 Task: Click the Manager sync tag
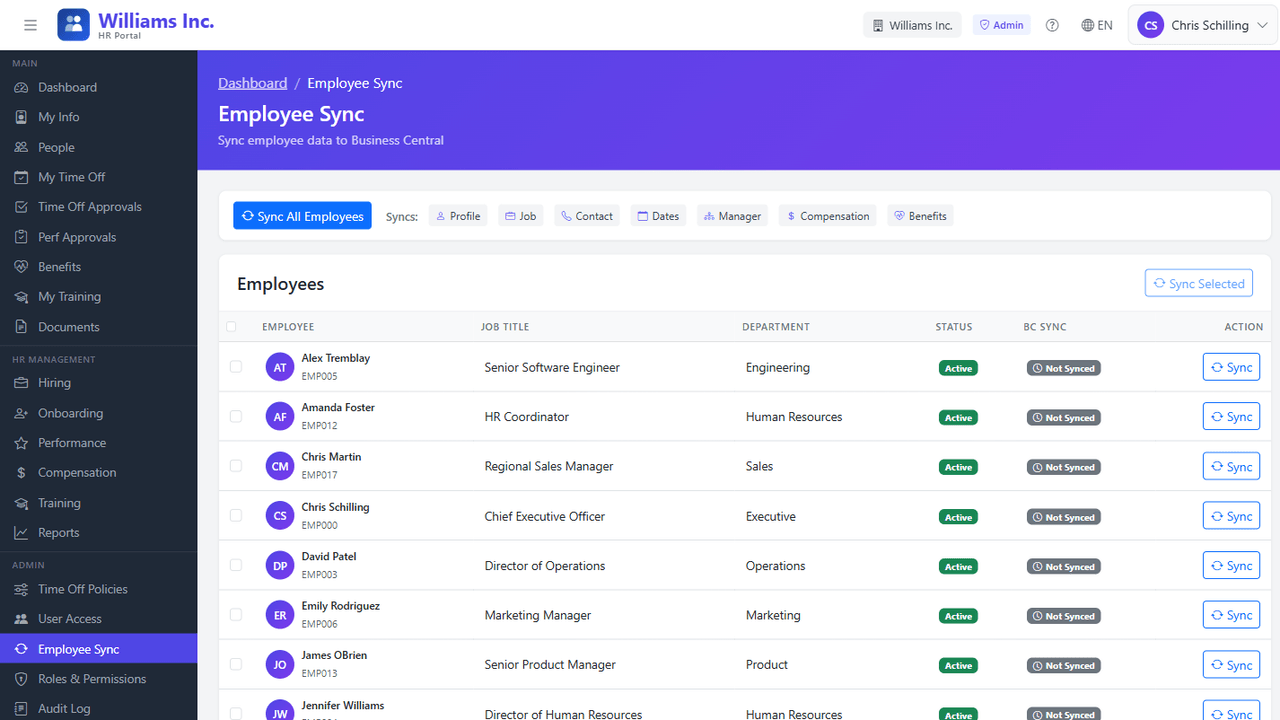(732, 216)
